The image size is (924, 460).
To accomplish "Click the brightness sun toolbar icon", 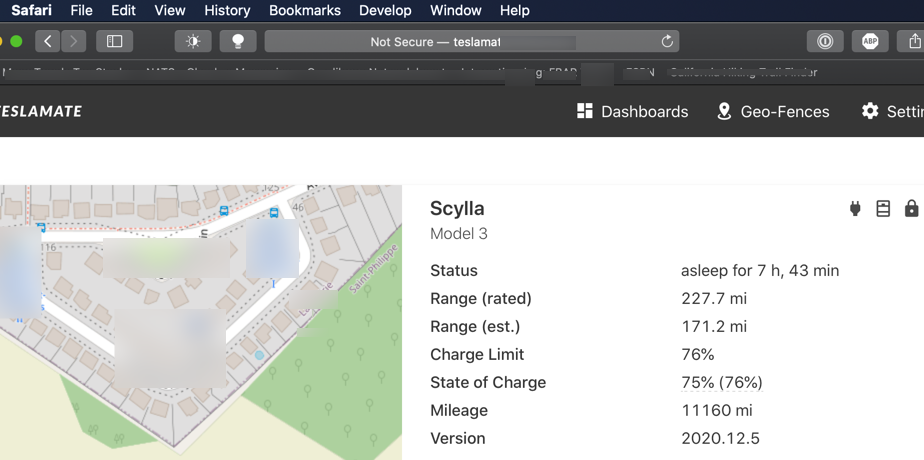I will [193, 41].
